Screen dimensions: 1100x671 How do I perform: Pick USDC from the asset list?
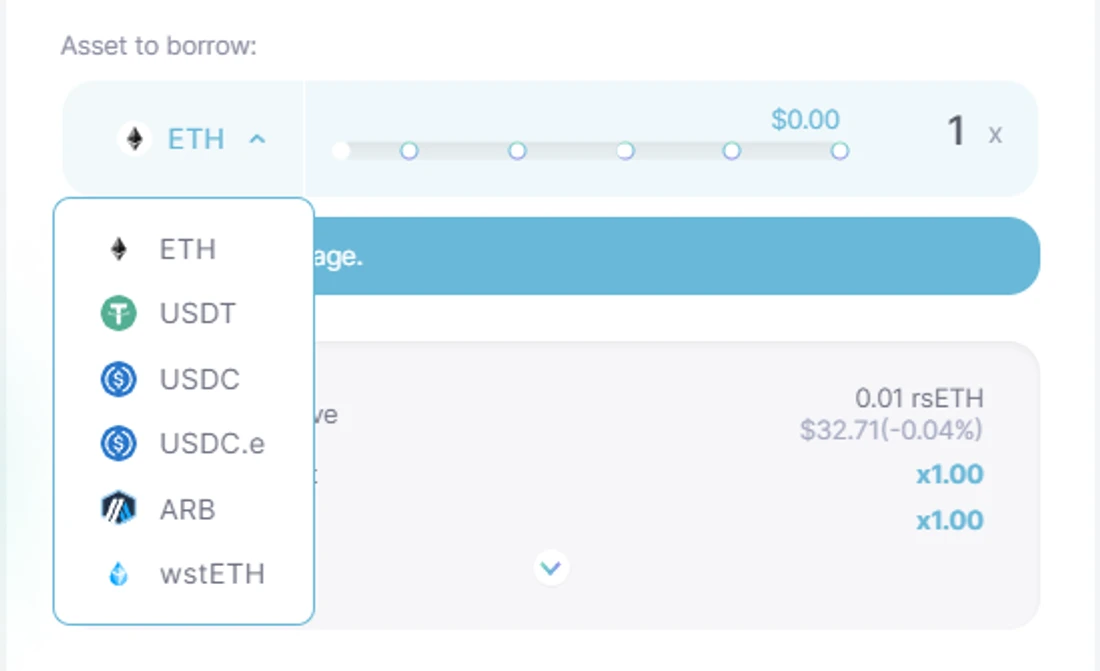click(x=184, y=379)
